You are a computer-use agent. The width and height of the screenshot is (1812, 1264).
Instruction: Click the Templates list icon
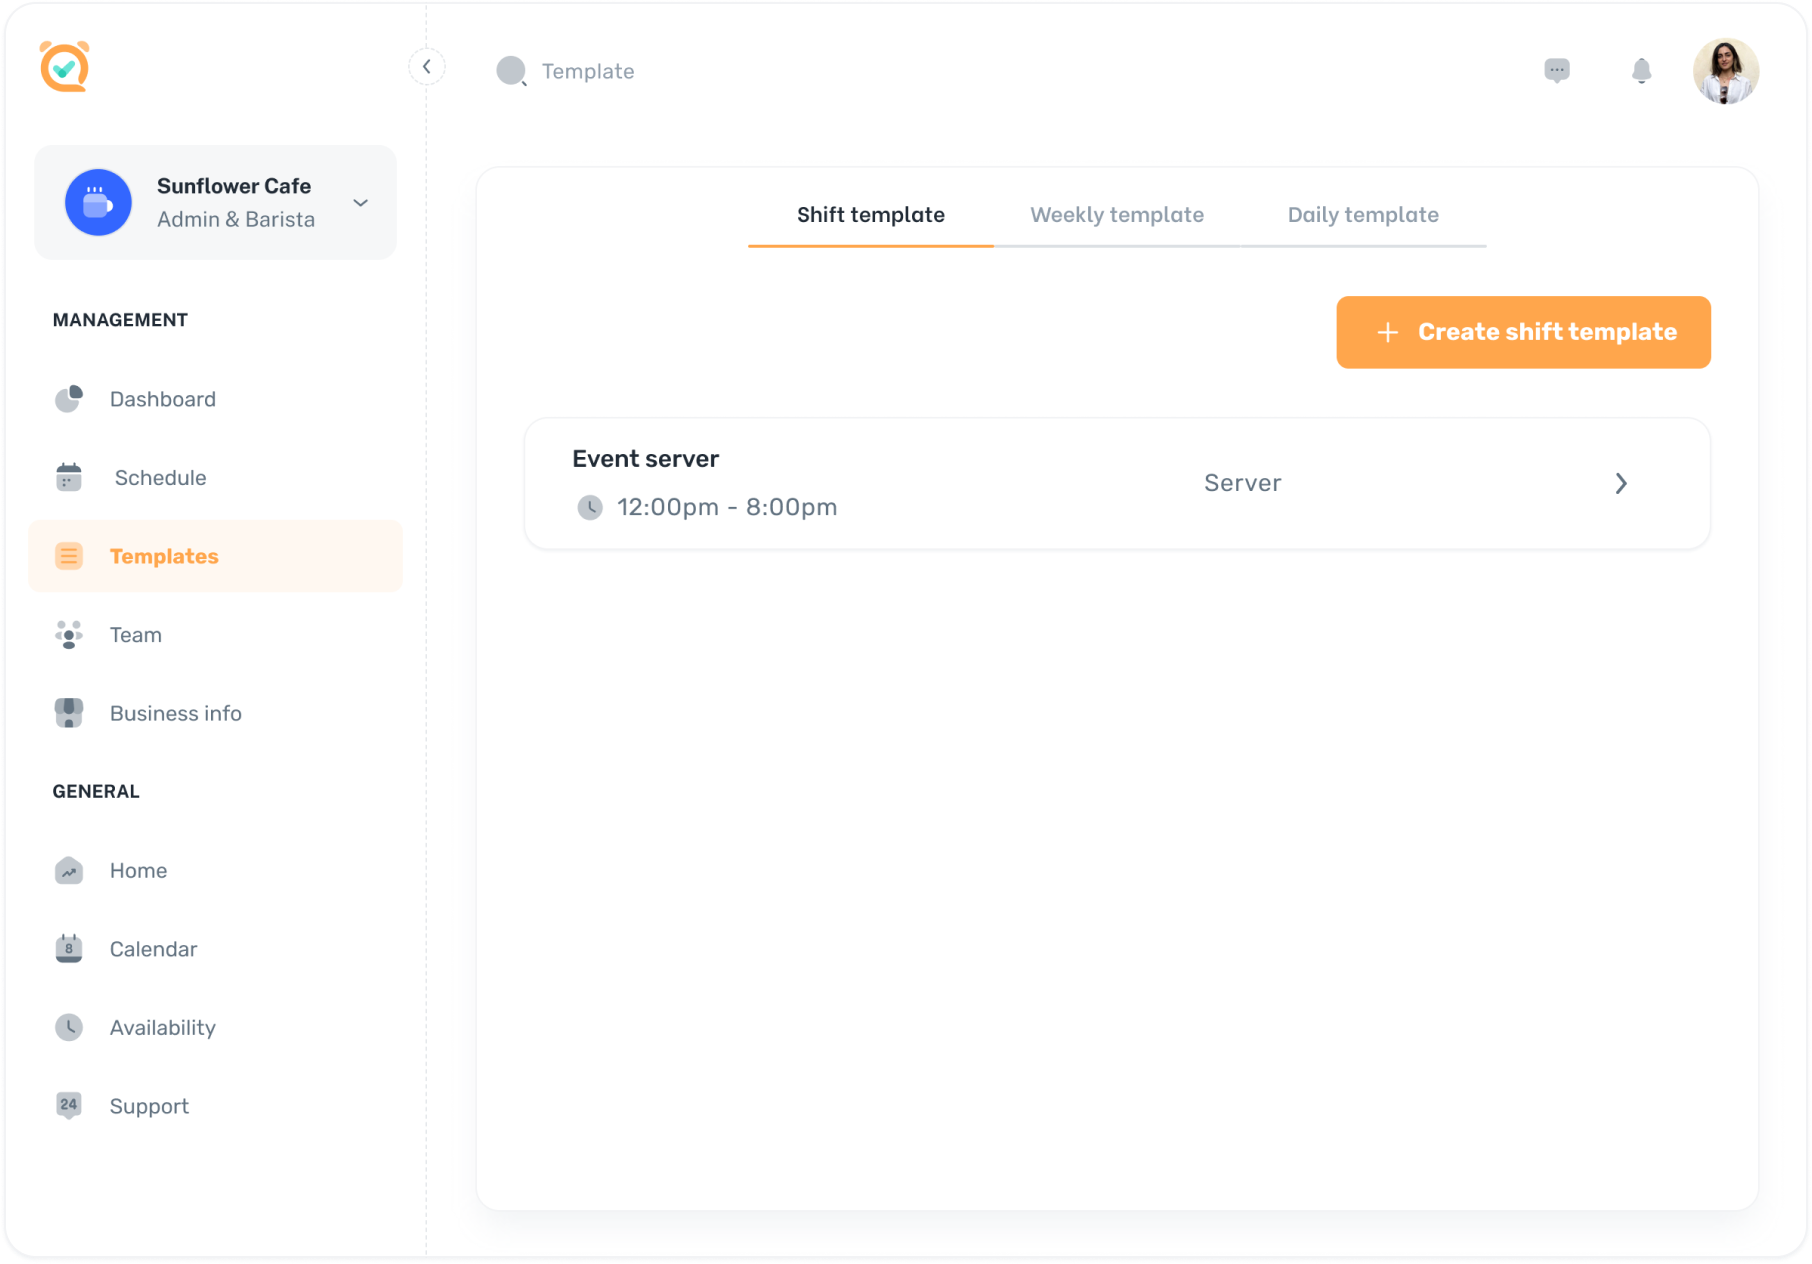(x=68, y=556)
